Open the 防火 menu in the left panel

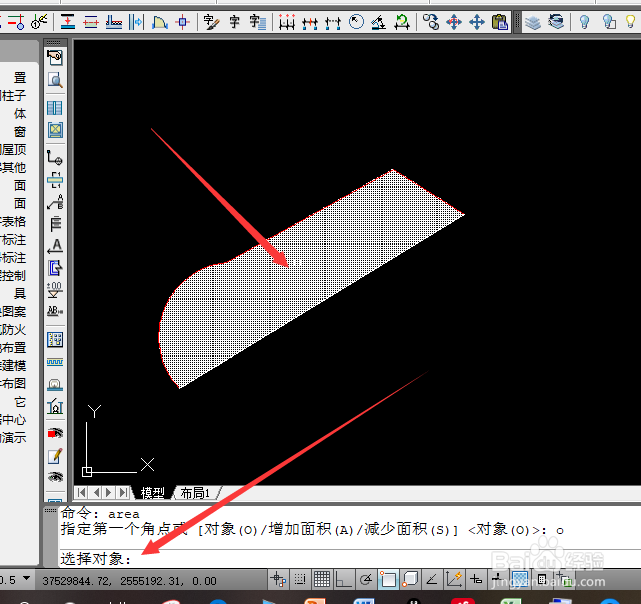pyautogui.click(x=13, y=329)
